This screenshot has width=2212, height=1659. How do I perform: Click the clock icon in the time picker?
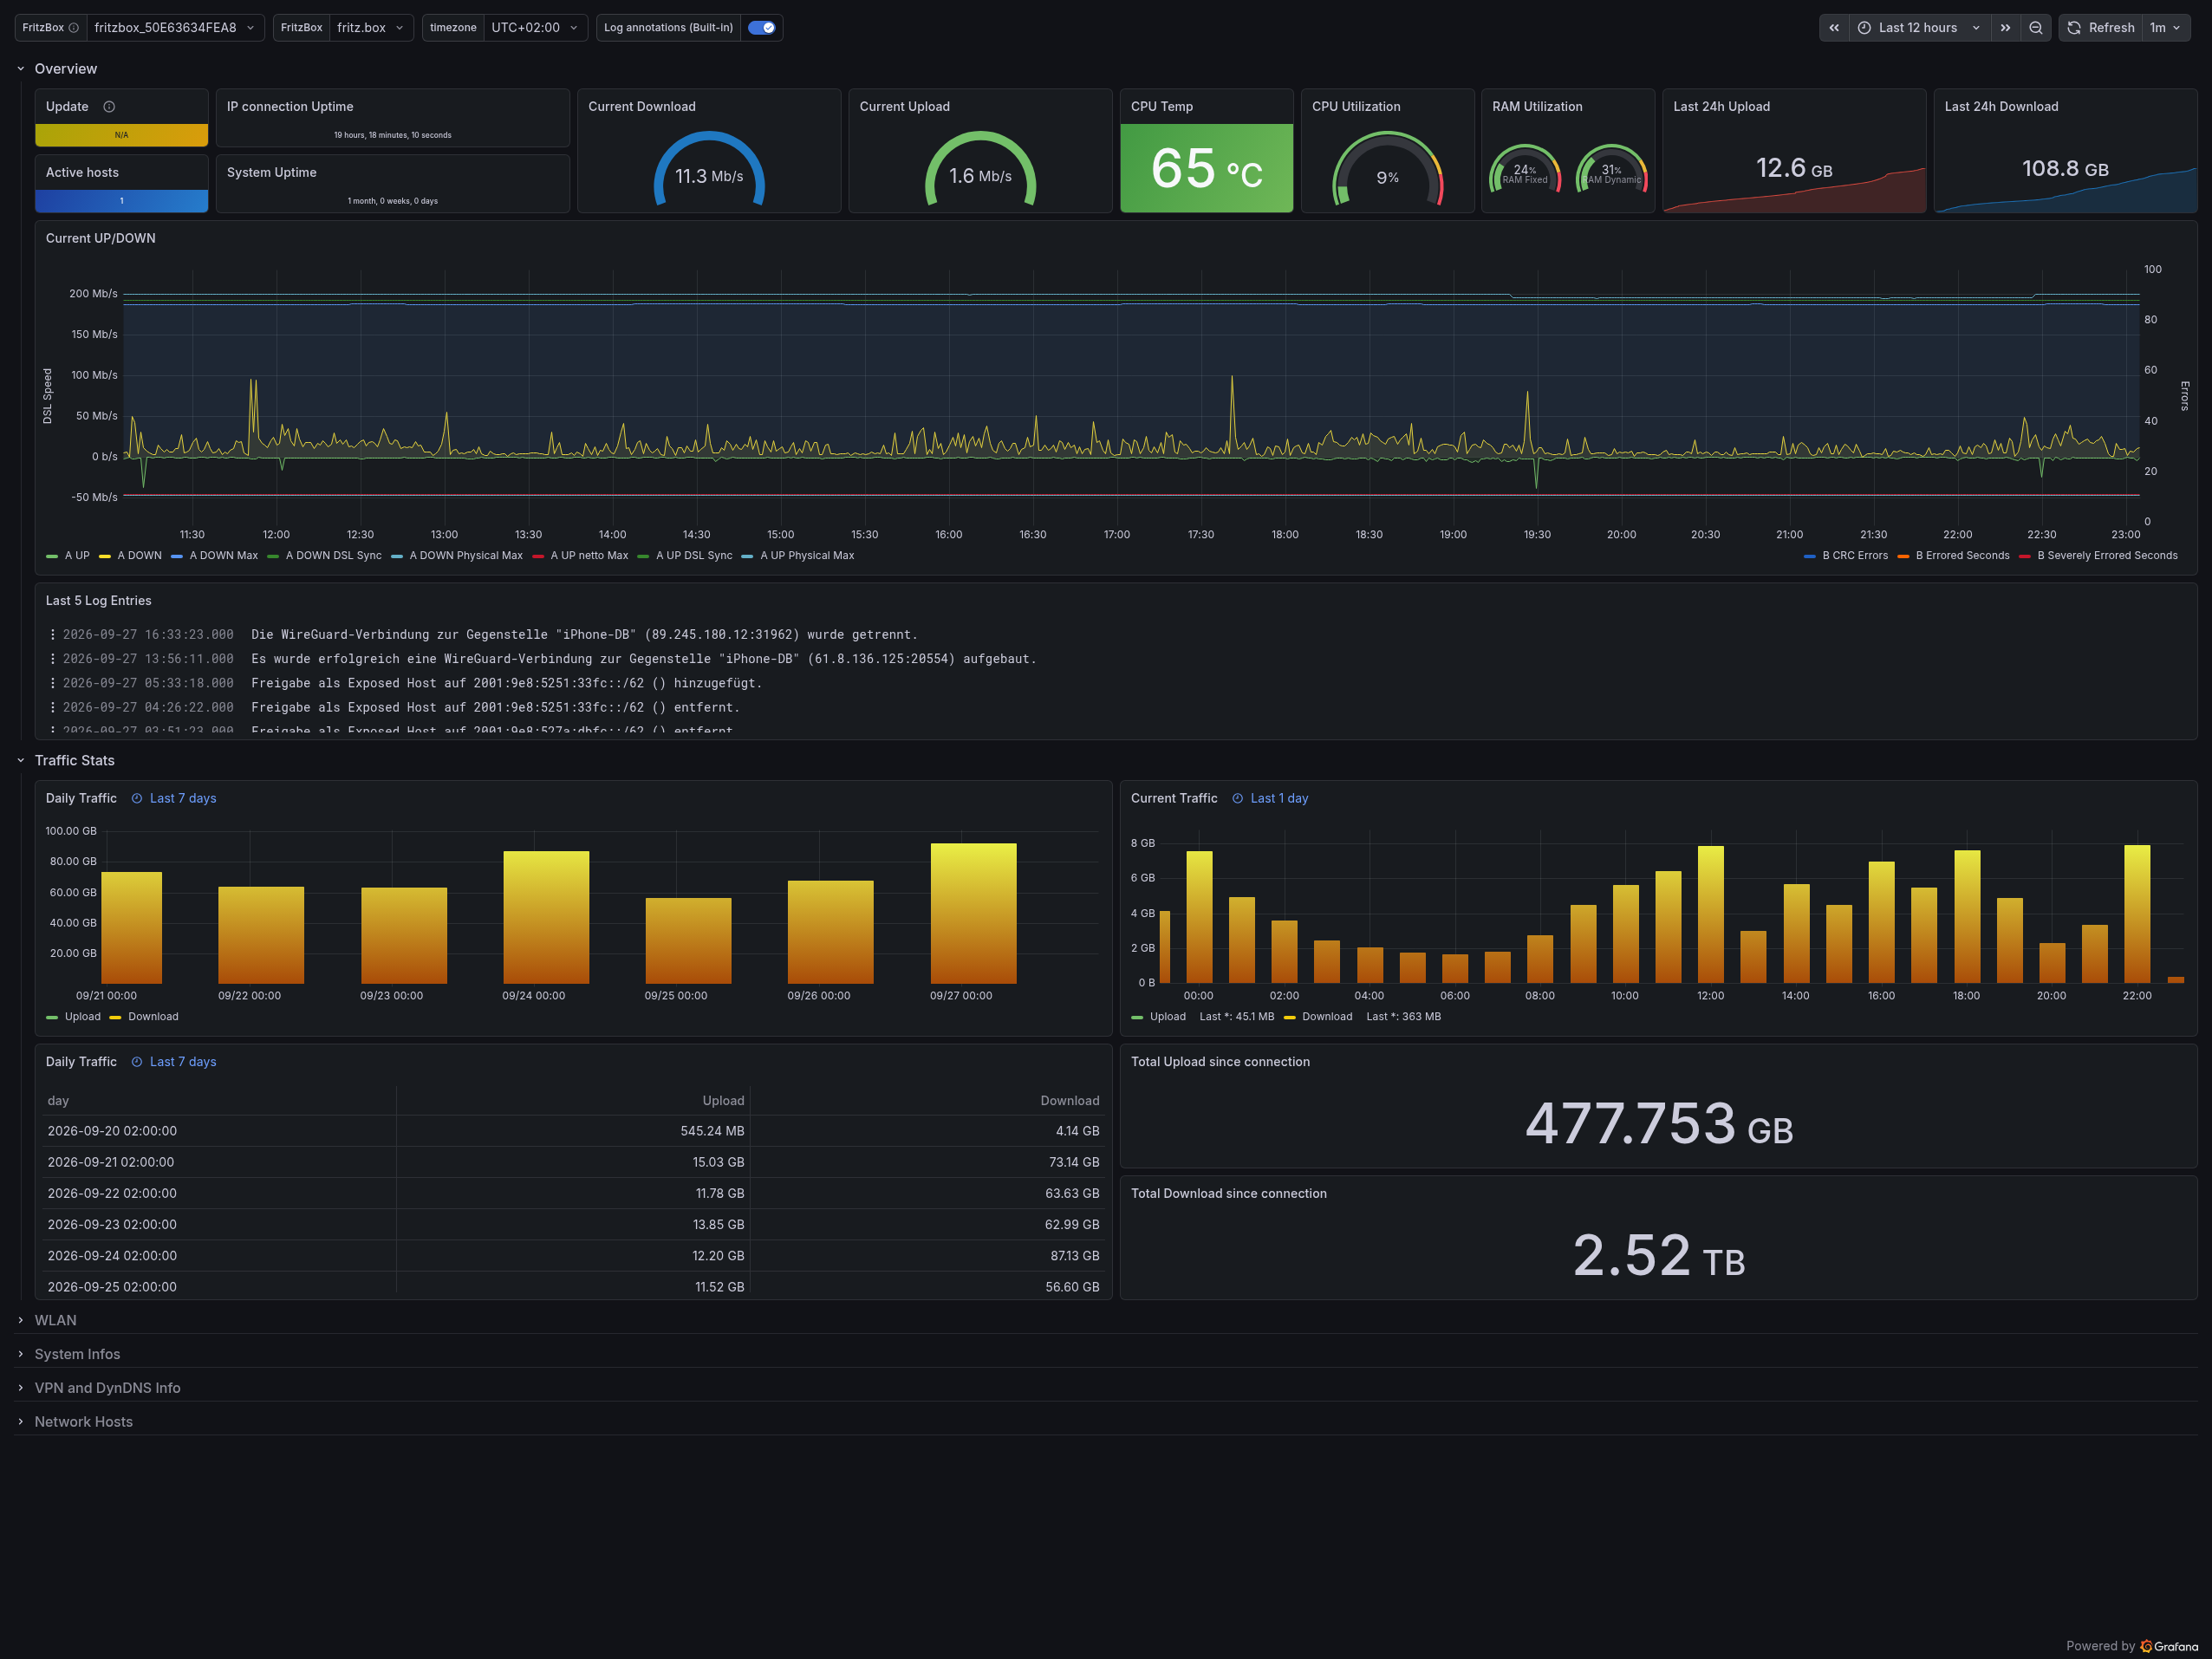point(1864,28)
